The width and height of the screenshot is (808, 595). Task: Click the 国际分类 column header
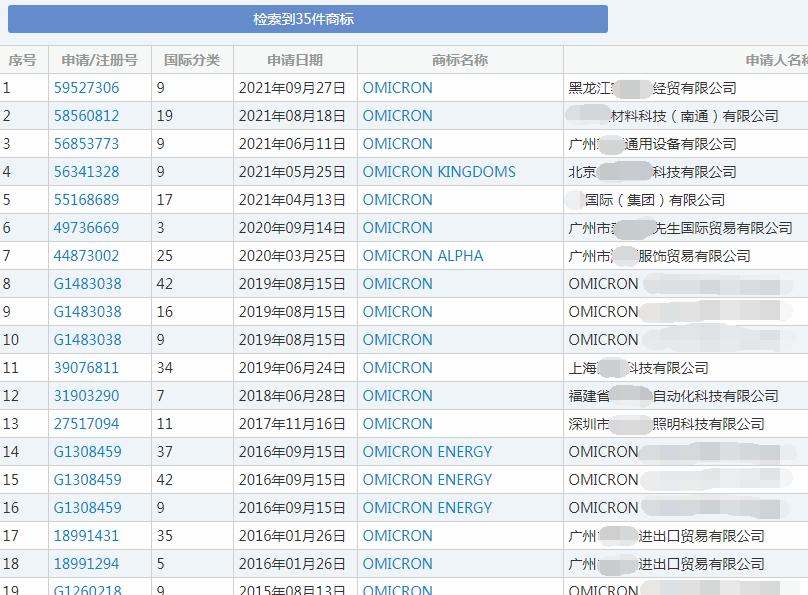coord(193,59)
